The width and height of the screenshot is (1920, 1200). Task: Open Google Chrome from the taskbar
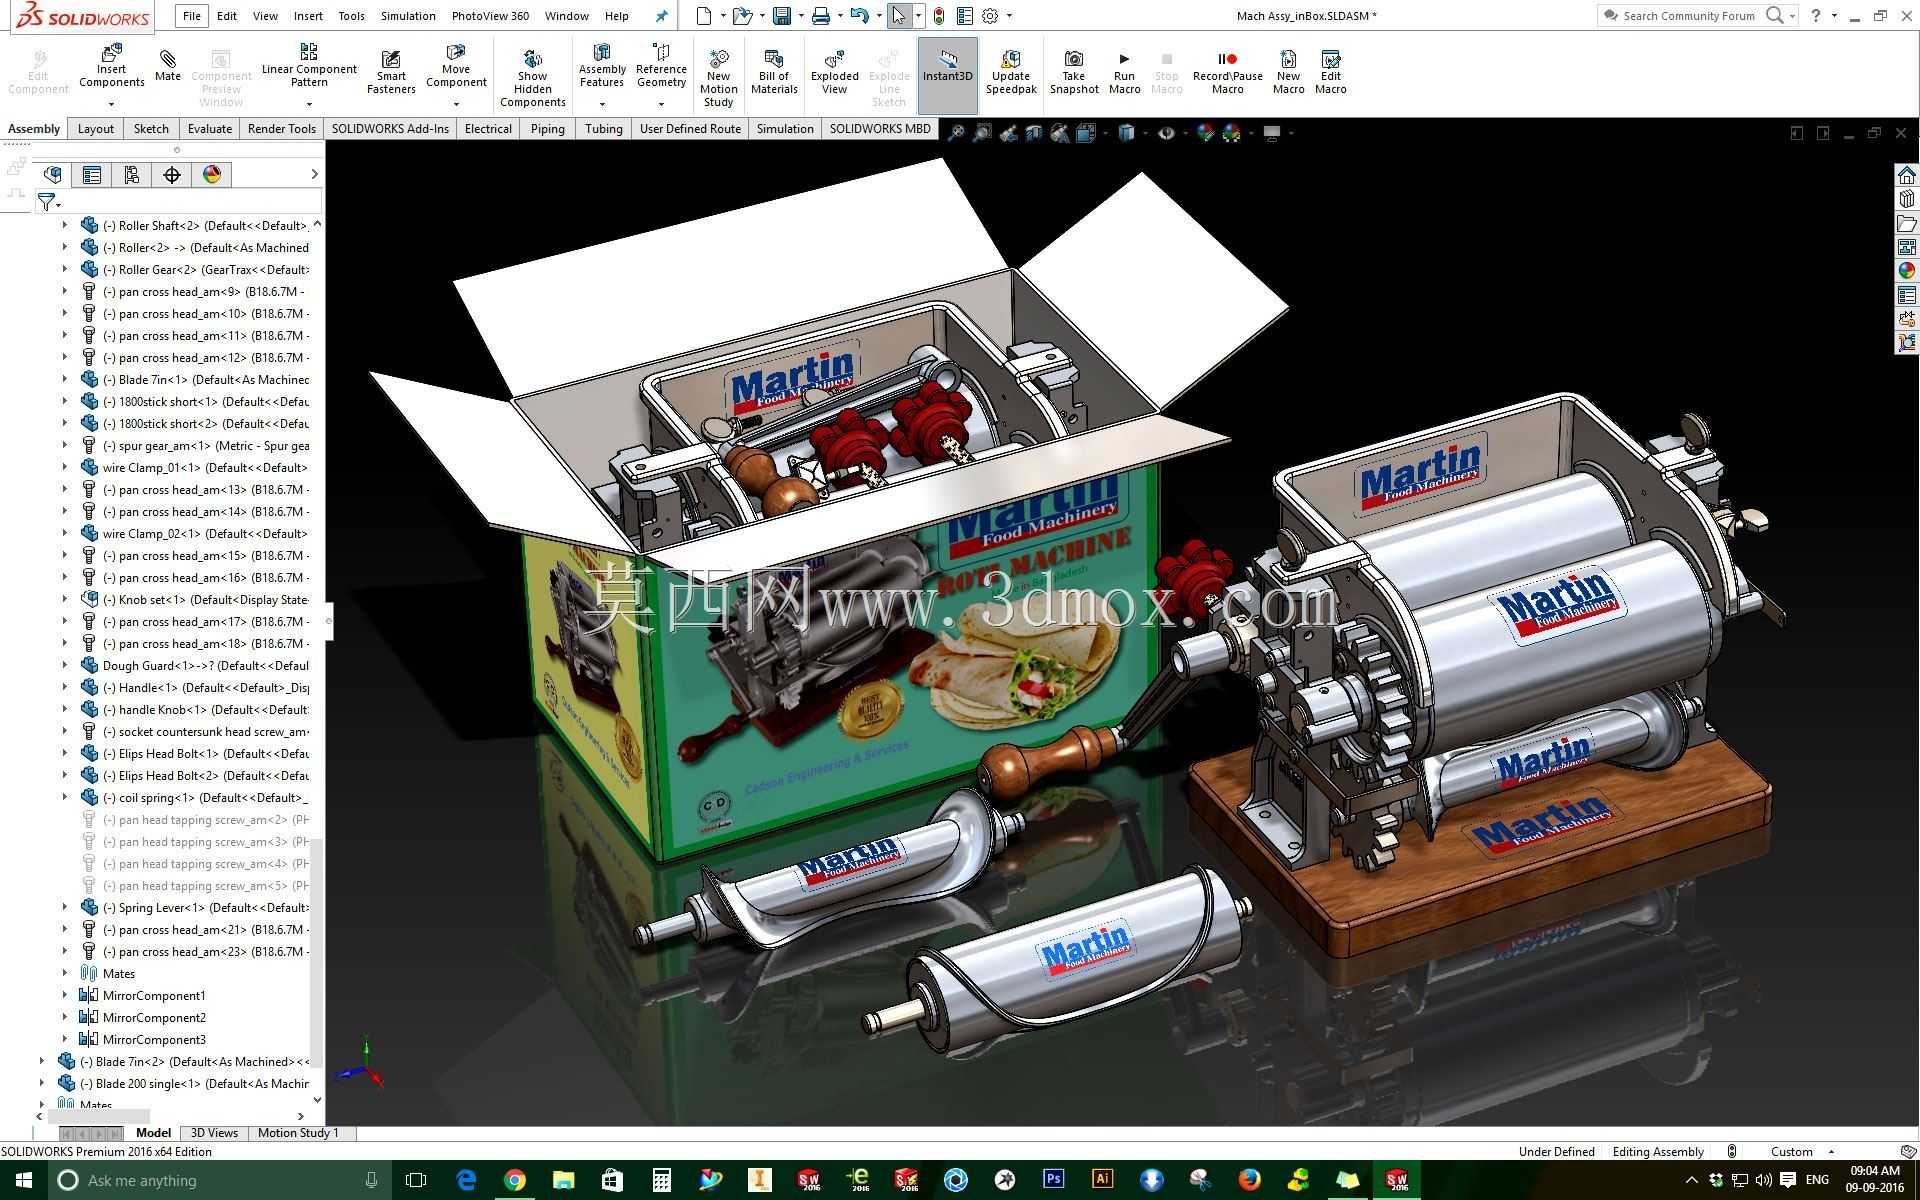point(514,1180)
